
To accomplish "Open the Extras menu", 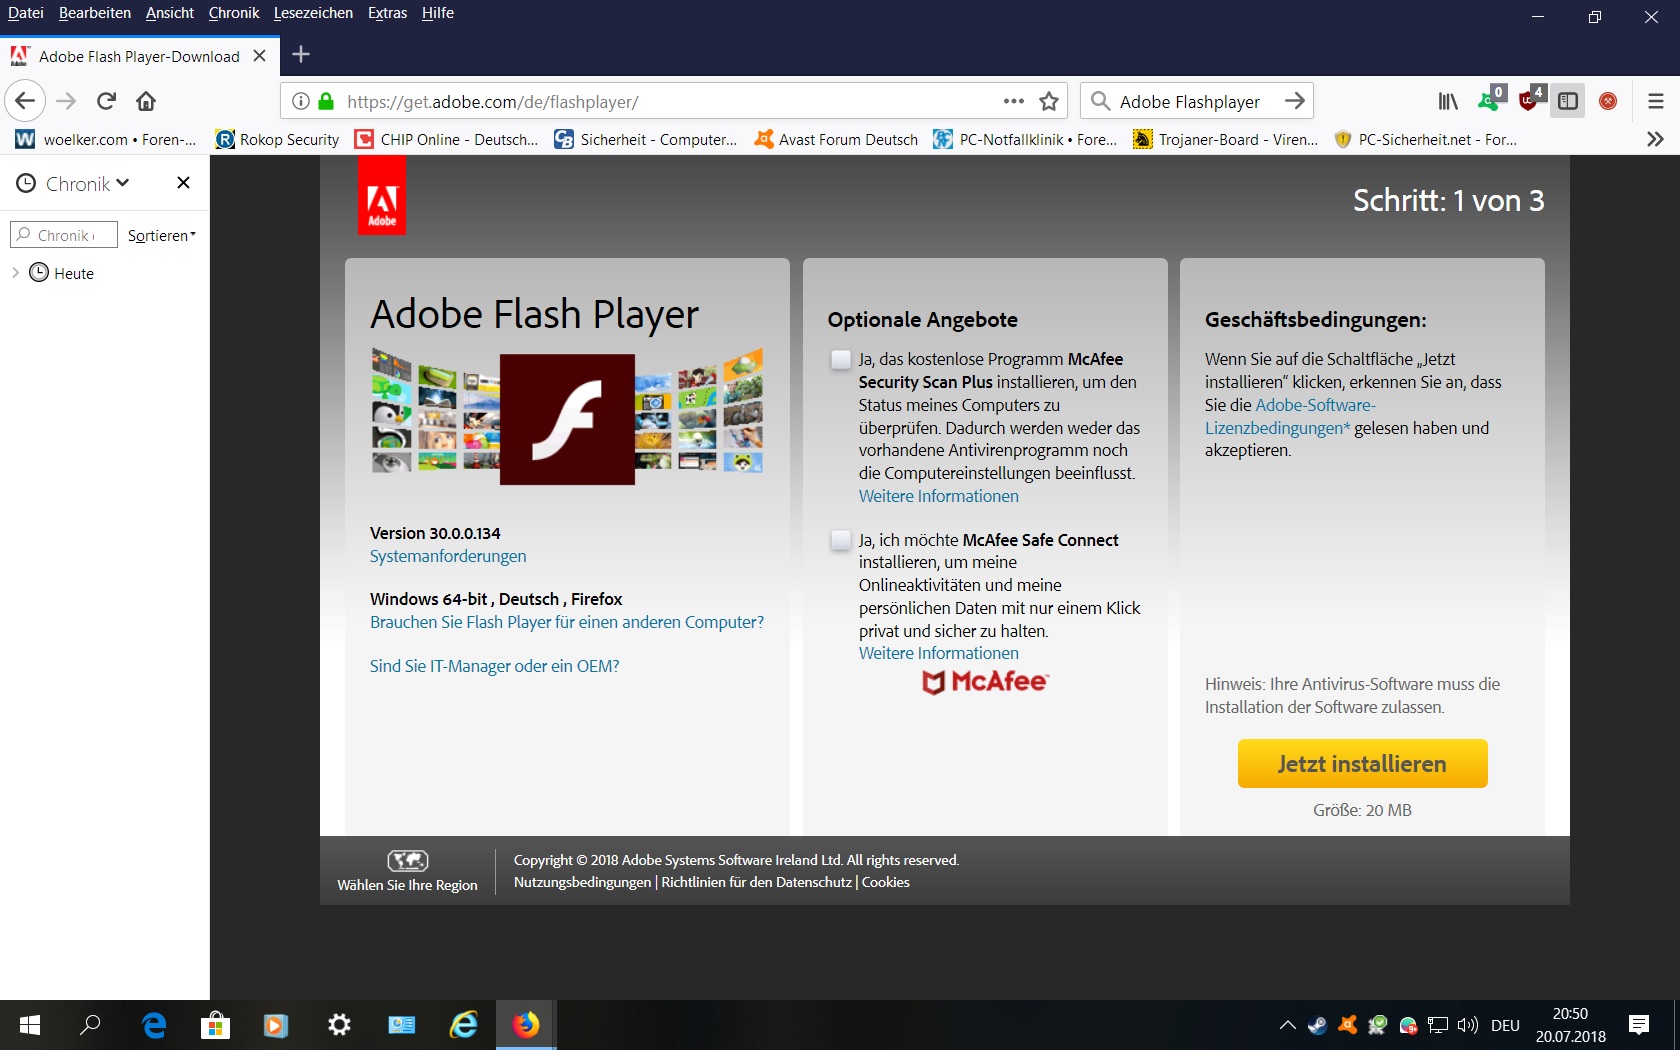I will (387, 13).
